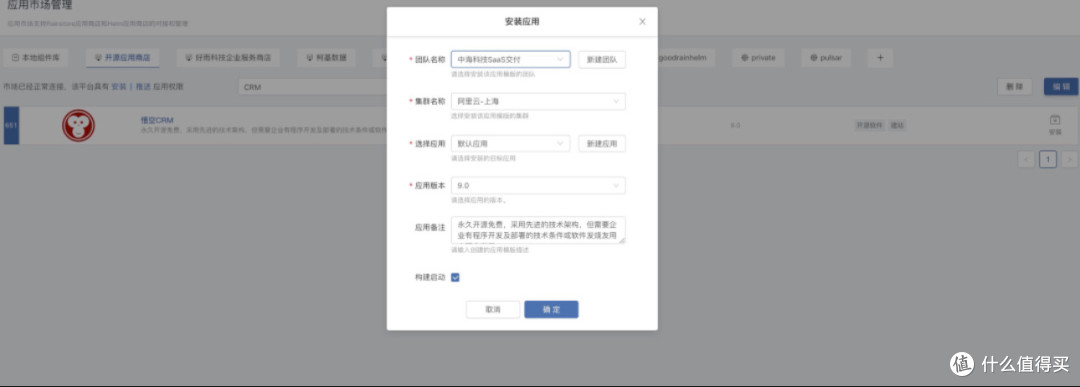
Task: Go to the next page arrow
Action: click(x=1069, y=160)
